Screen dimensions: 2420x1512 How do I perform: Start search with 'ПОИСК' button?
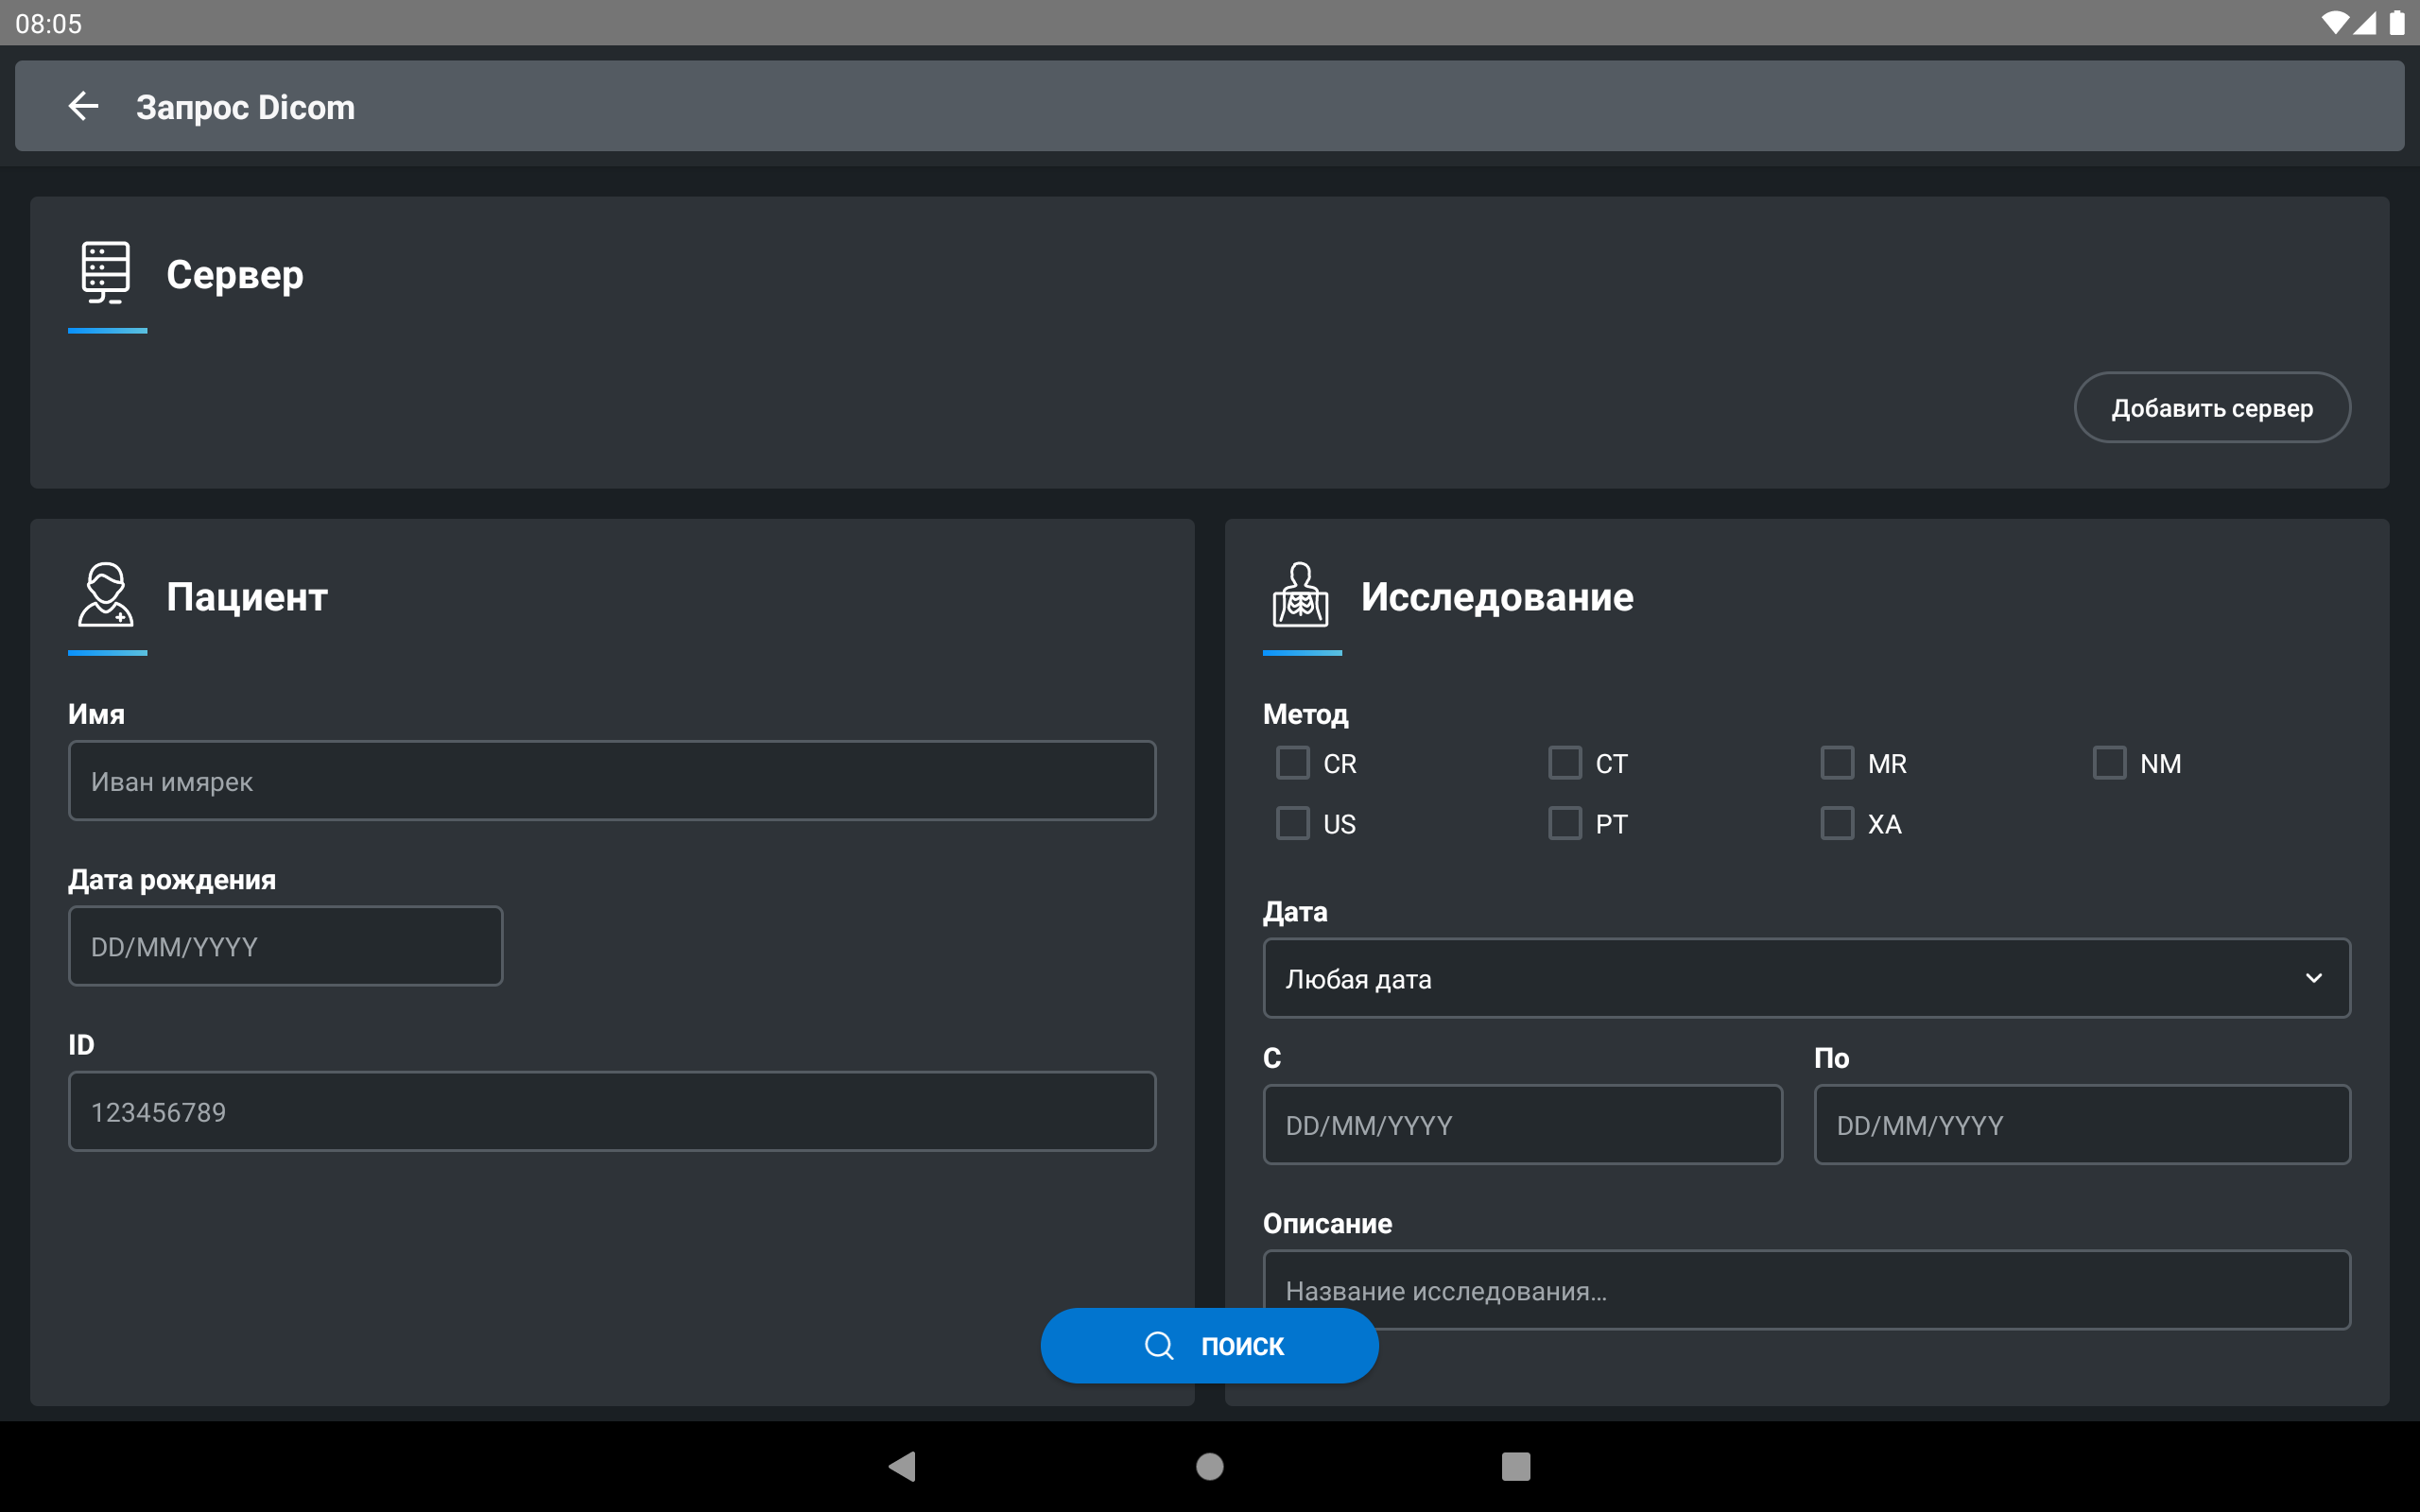tap(1209, 1345)
